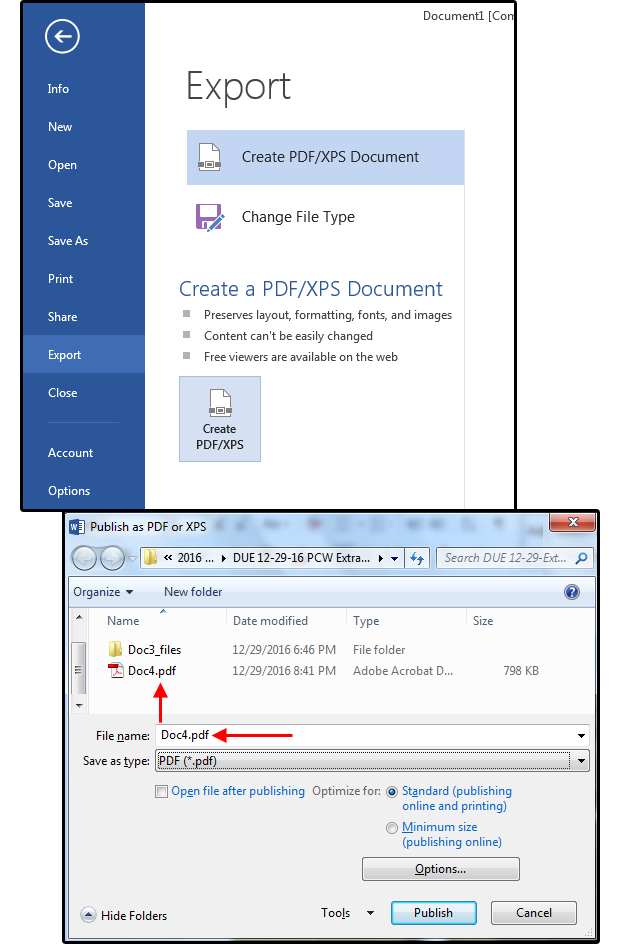The width and height of the screenshot is (620, 952).
Task: Open Account settings page
Action: point(70,453)
